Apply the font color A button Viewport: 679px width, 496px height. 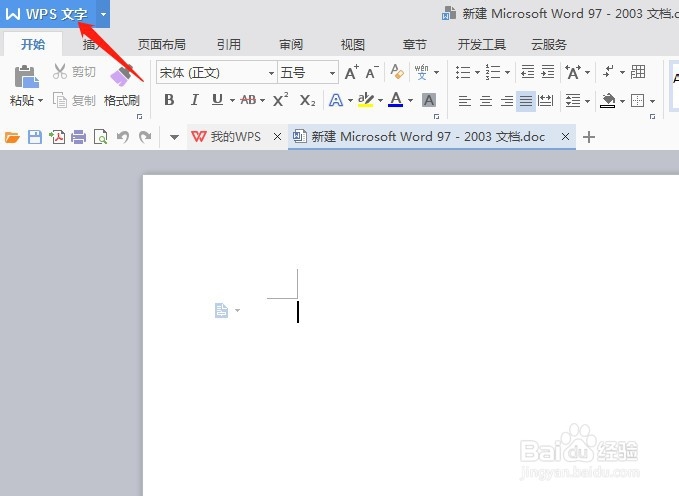[x=395, y=100]
